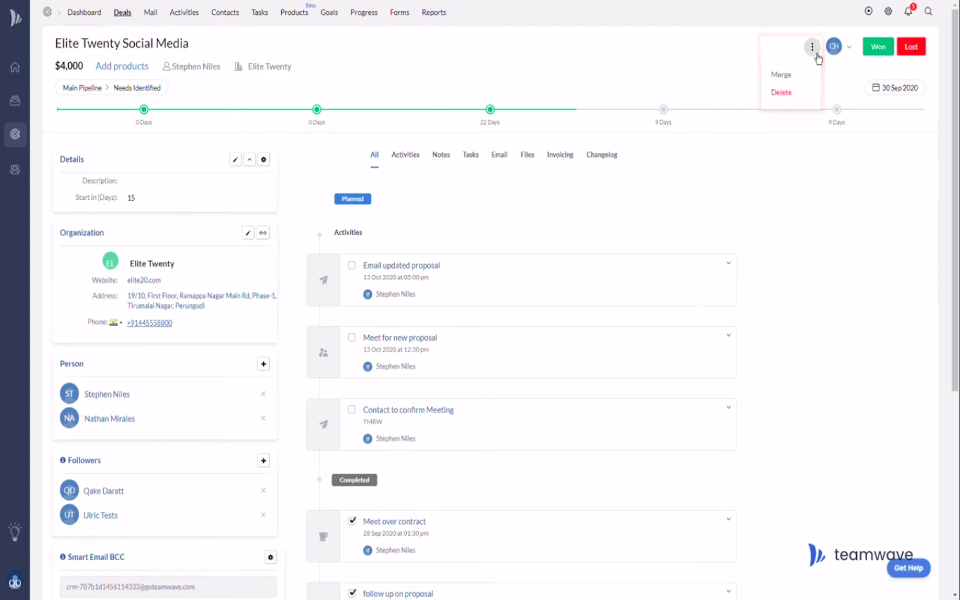Viewport: 960px width, 600px height.
Task: Open the Get Help button
Action: 909,568
